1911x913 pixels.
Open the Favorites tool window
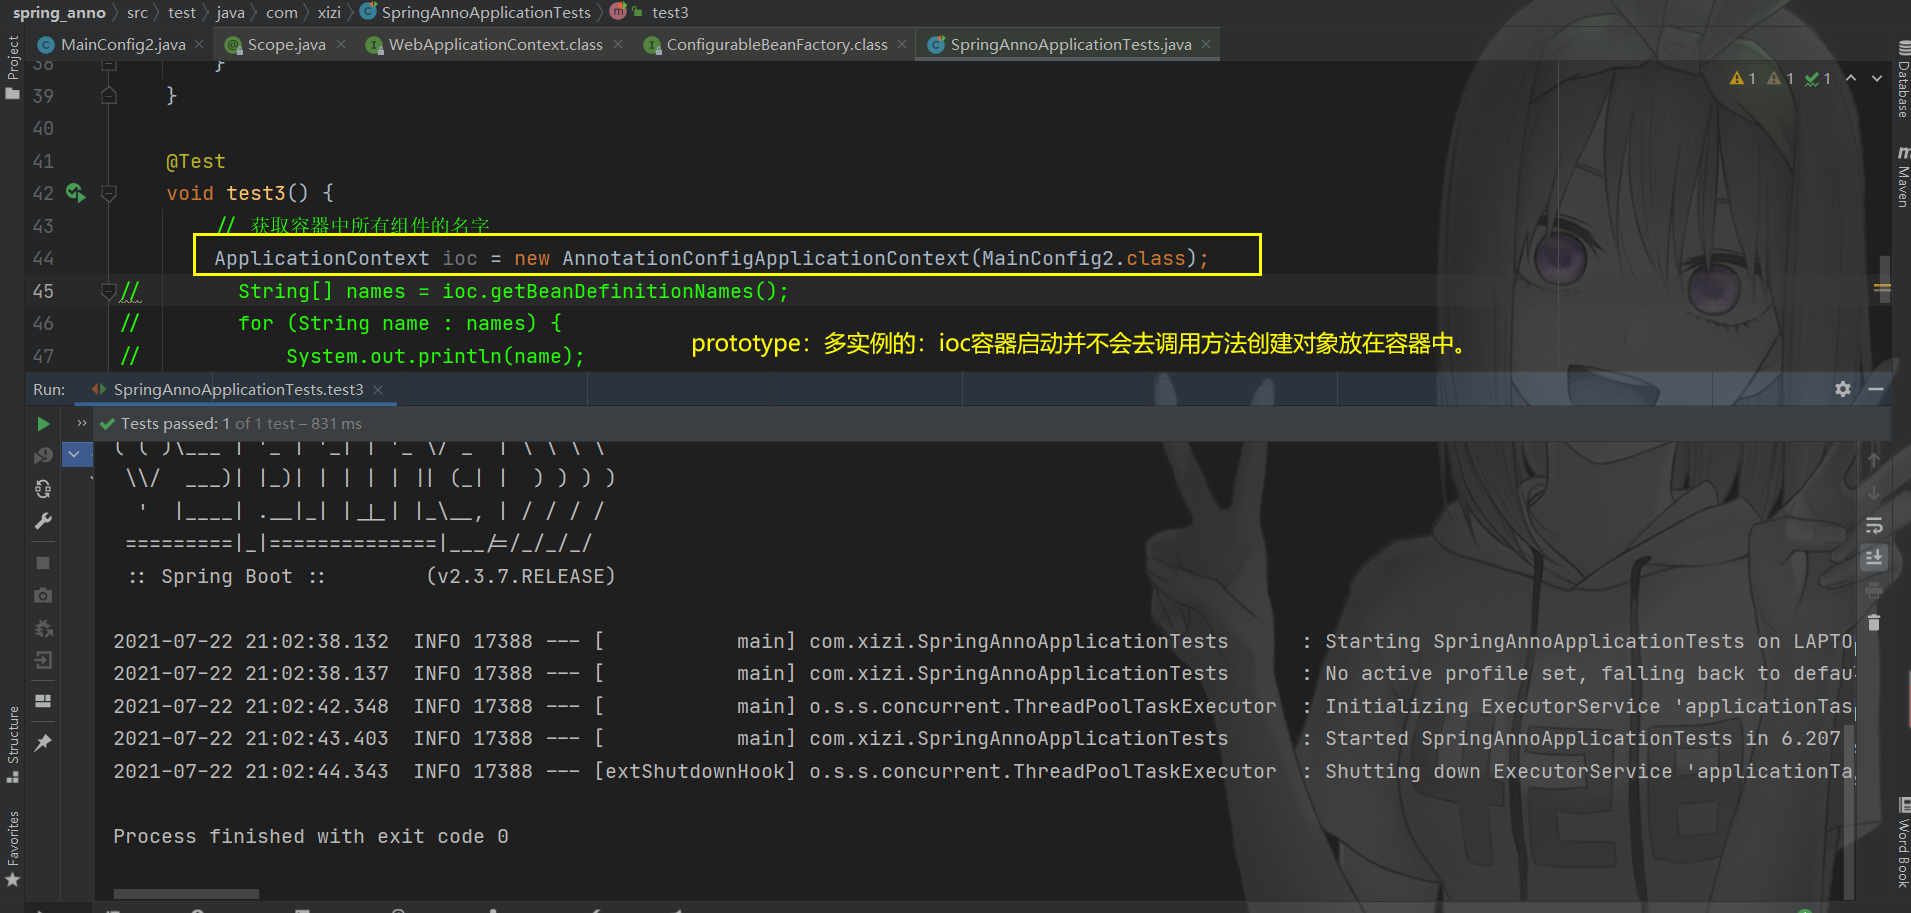[x=13, y=849]
